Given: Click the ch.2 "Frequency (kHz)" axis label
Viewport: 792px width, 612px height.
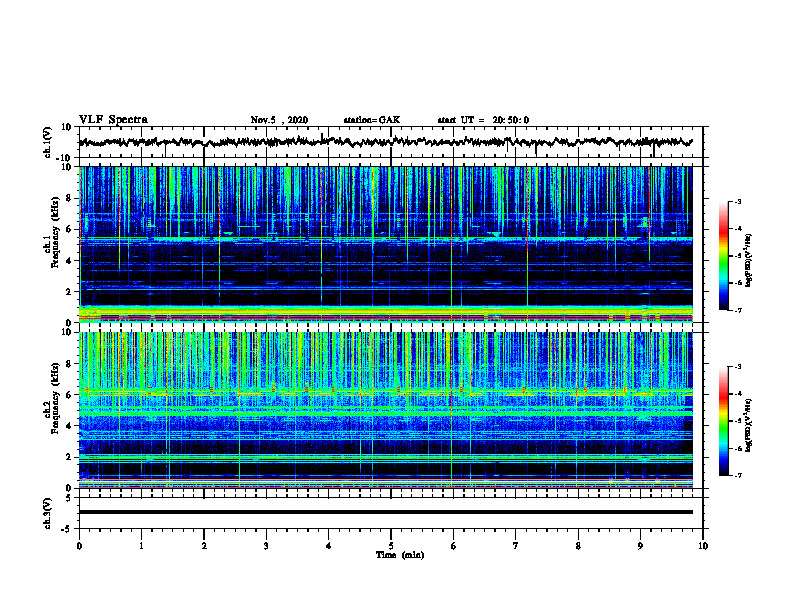Looking at the screenshot, I should 56,398.
